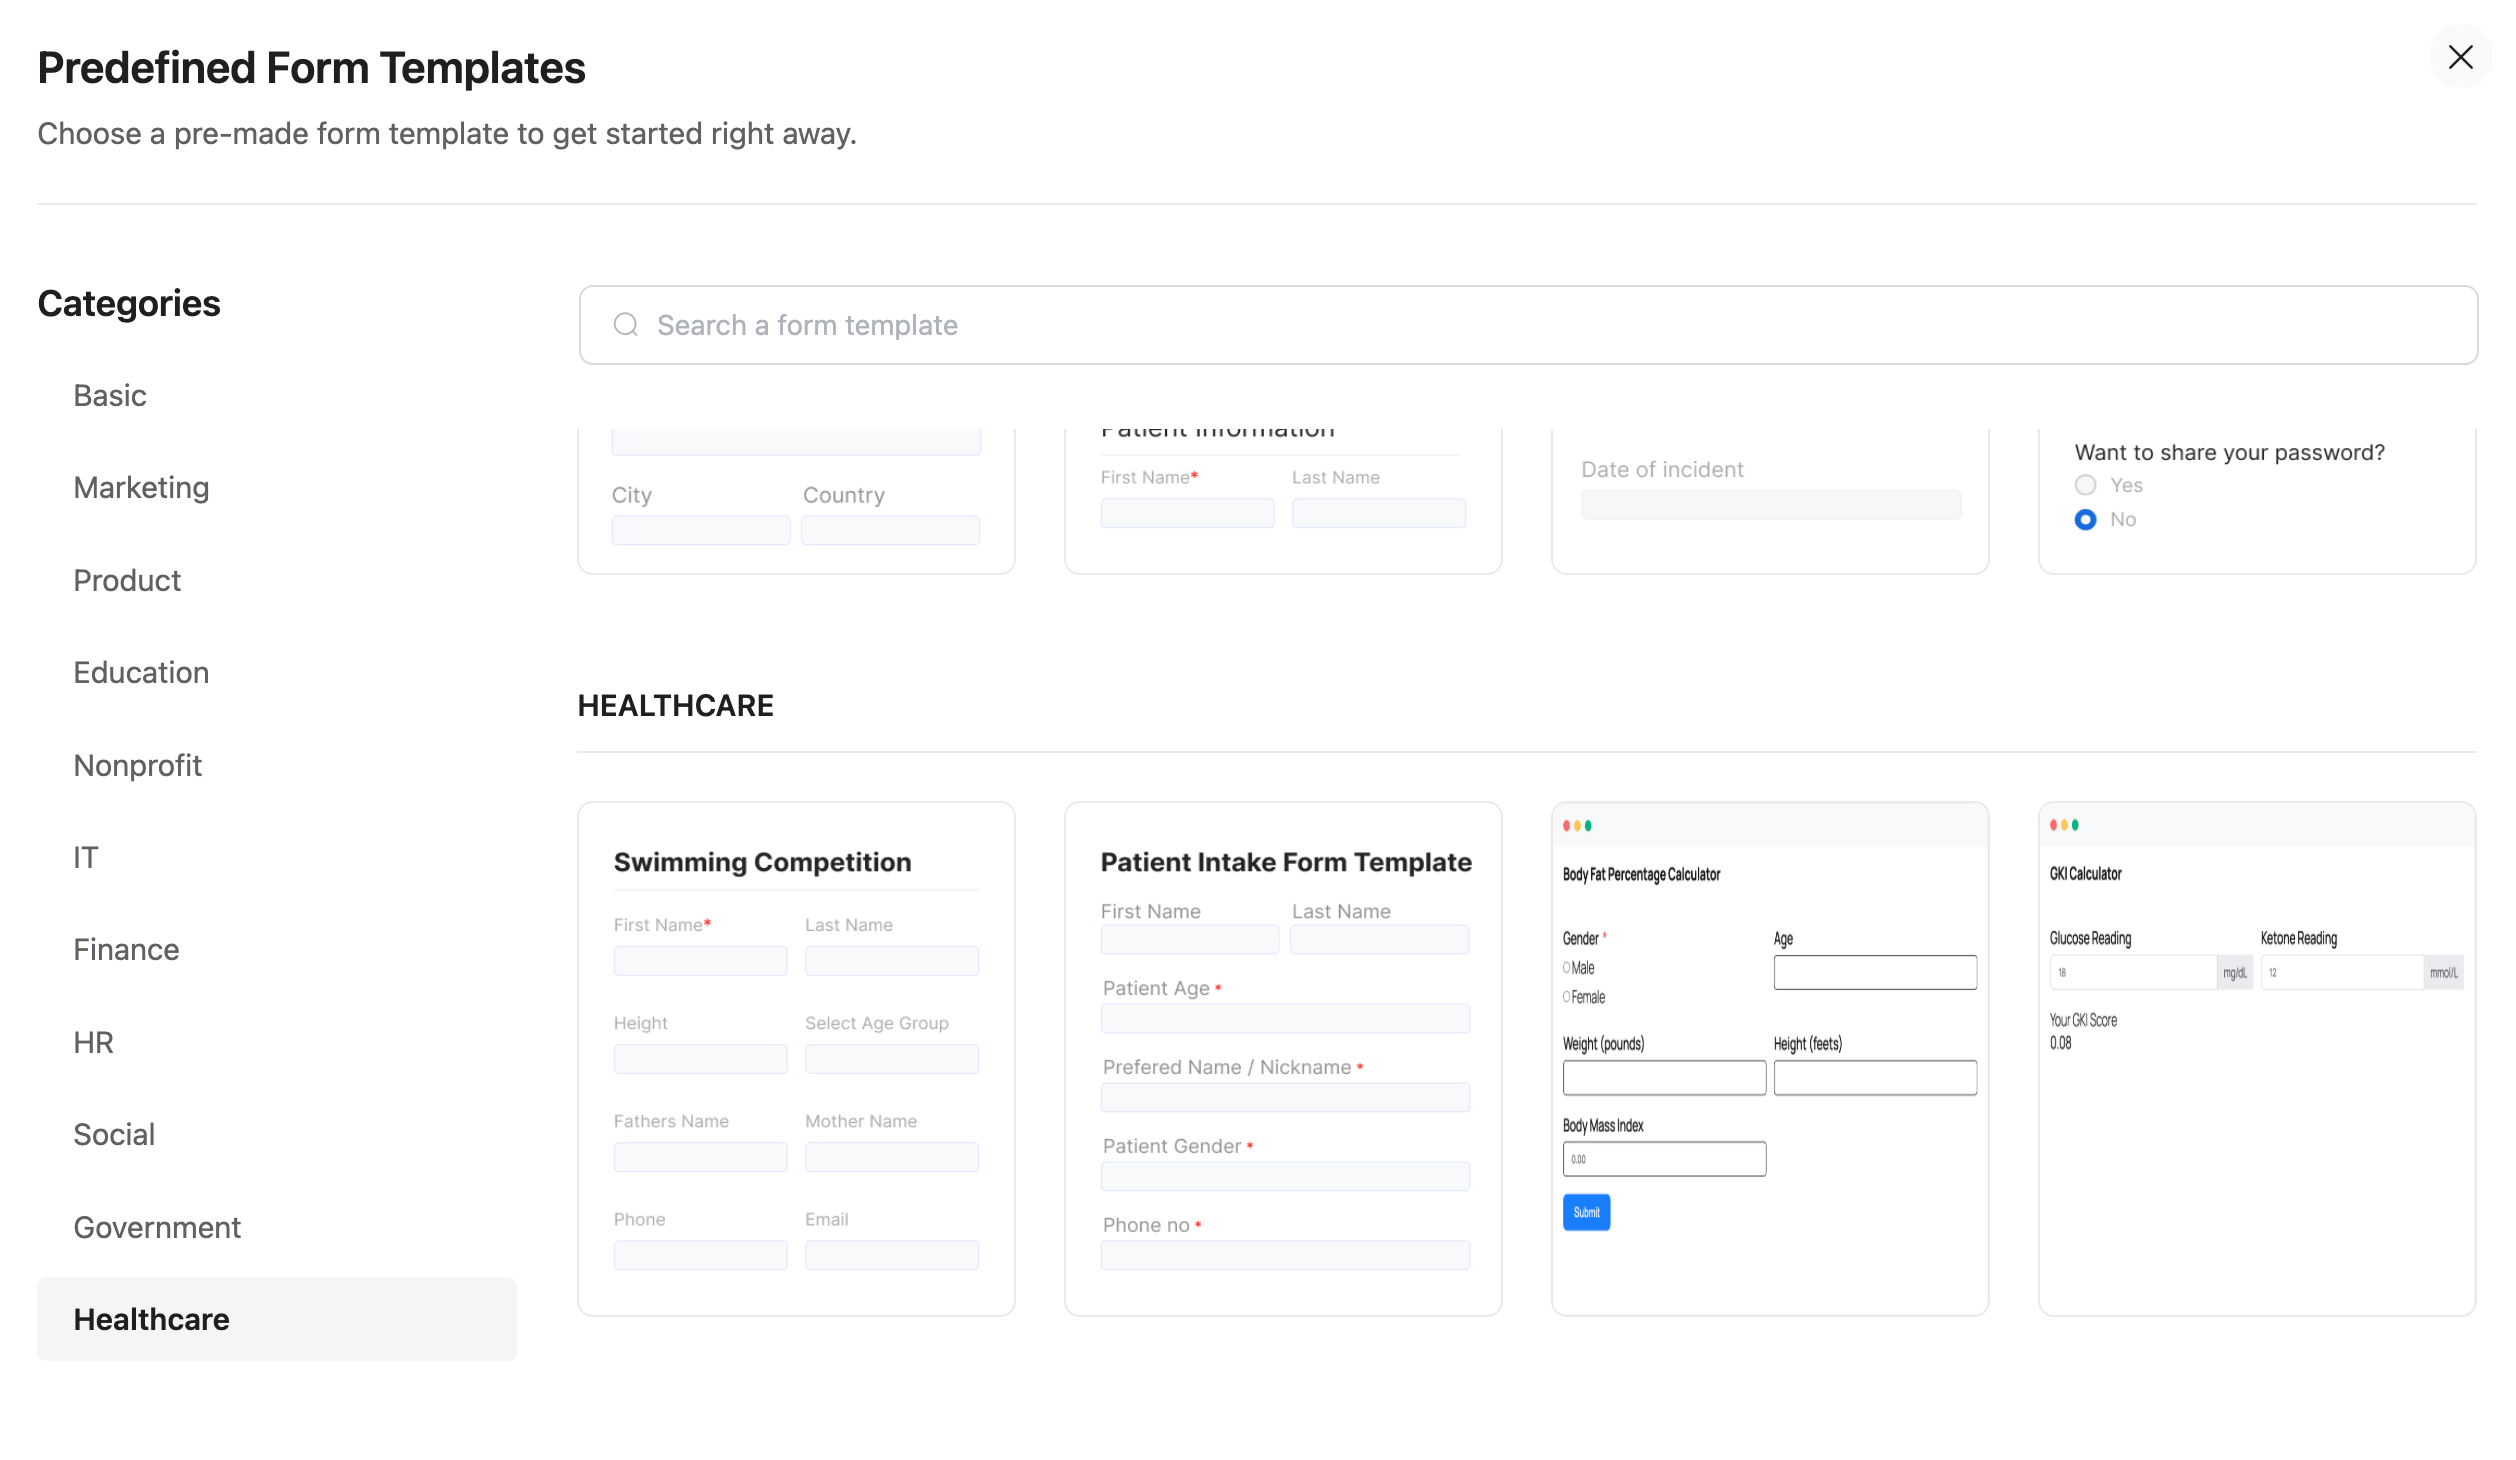
Task: Close the Predefined Form Templates dialog
Action: click(x=2461, y=57)
